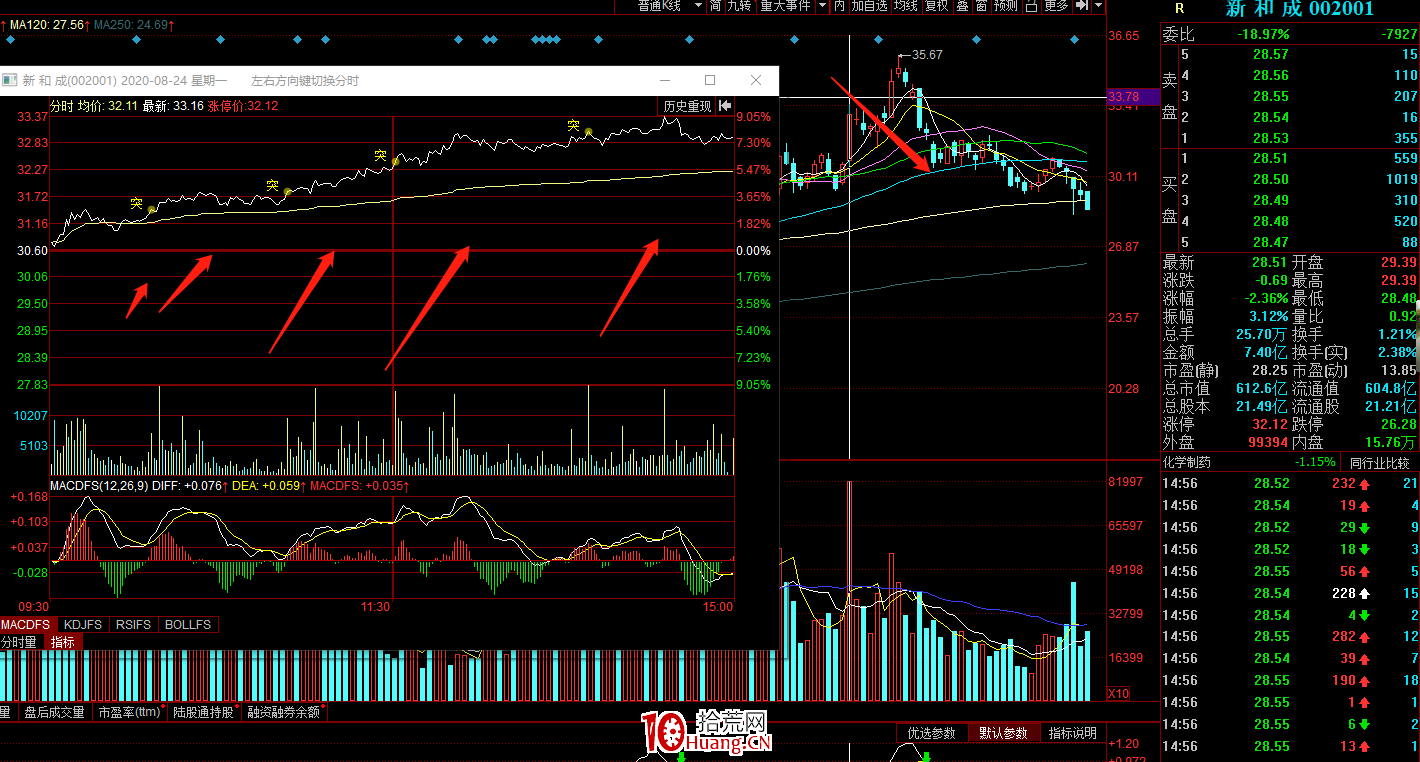The height and width of the screenshot is (762, 1420).
Task: Click the collapse arrow icon beside 历史重现
Action: (x=725, y=106)
